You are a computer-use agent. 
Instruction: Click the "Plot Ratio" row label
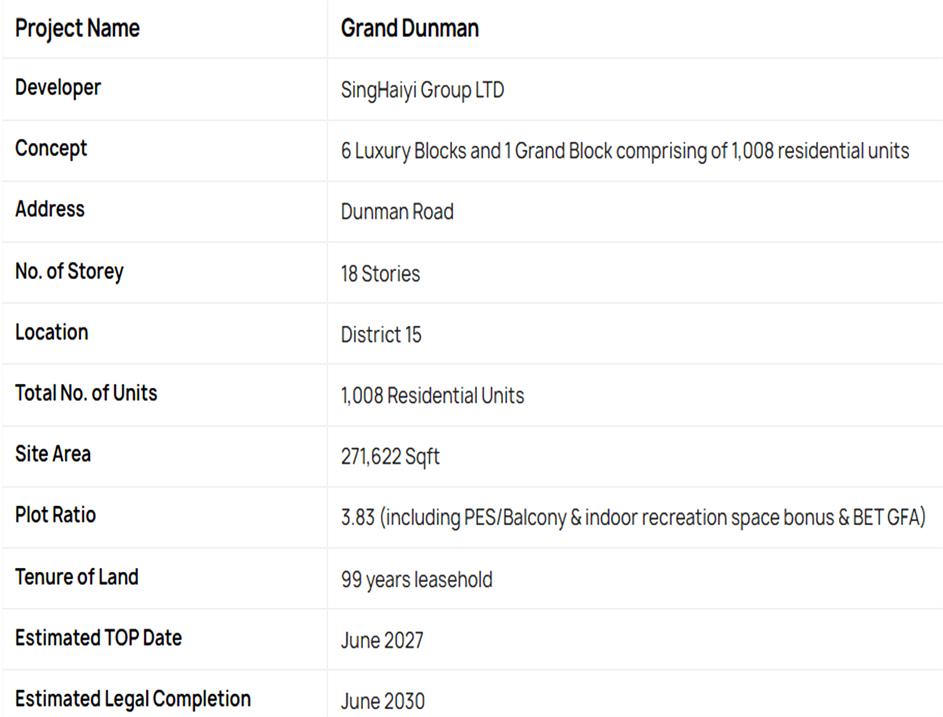[55, 515]
